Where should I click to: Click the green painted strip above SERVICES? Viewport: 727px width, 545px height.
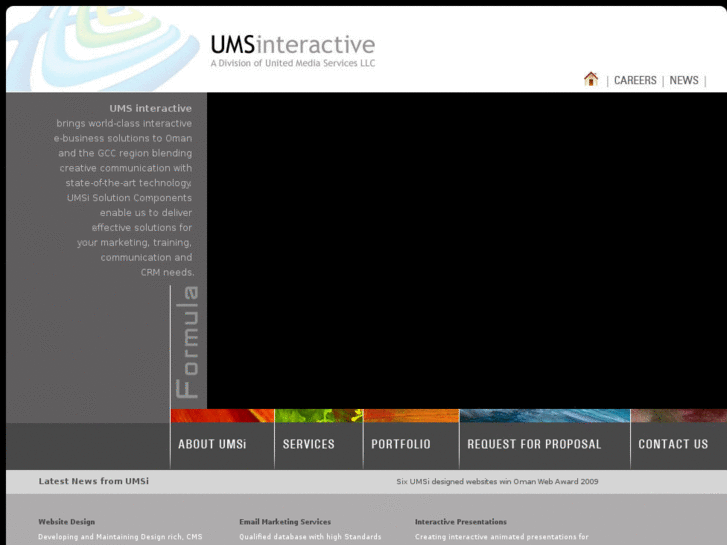[319, 416]
